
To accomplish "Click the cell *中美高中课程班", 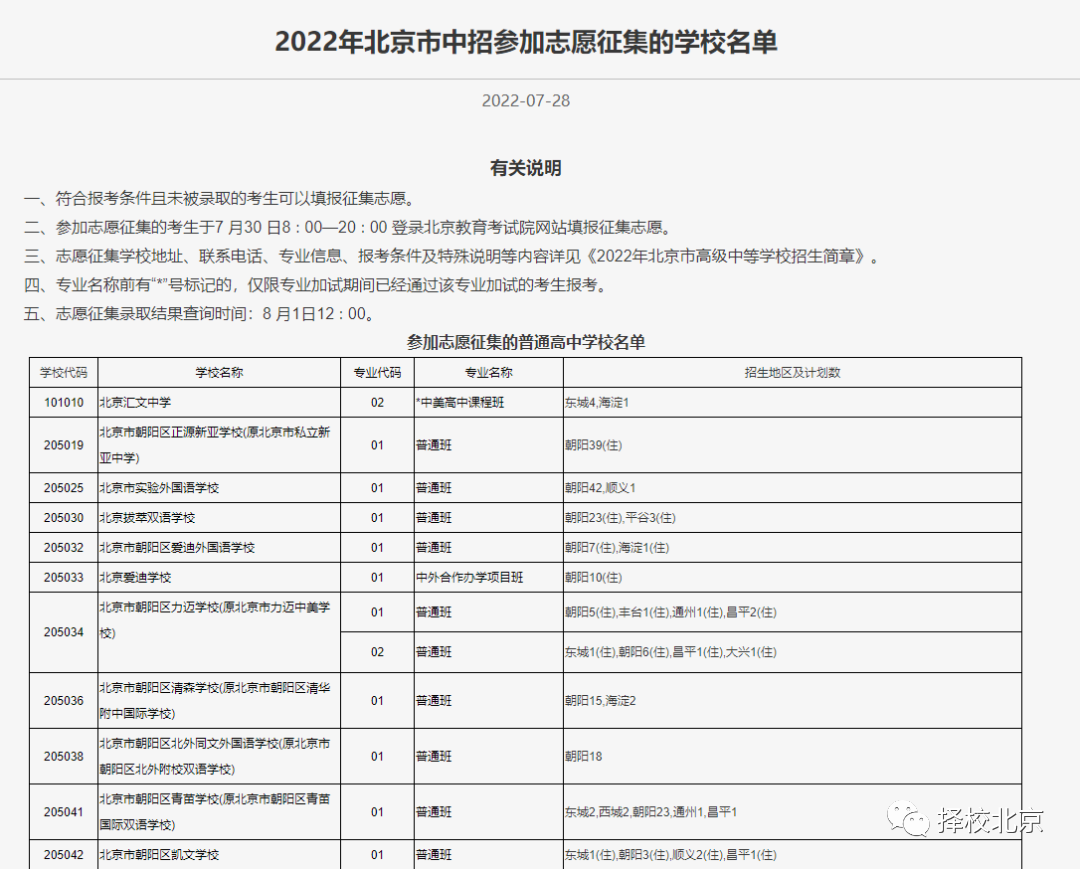I will (x=460, y=402).
